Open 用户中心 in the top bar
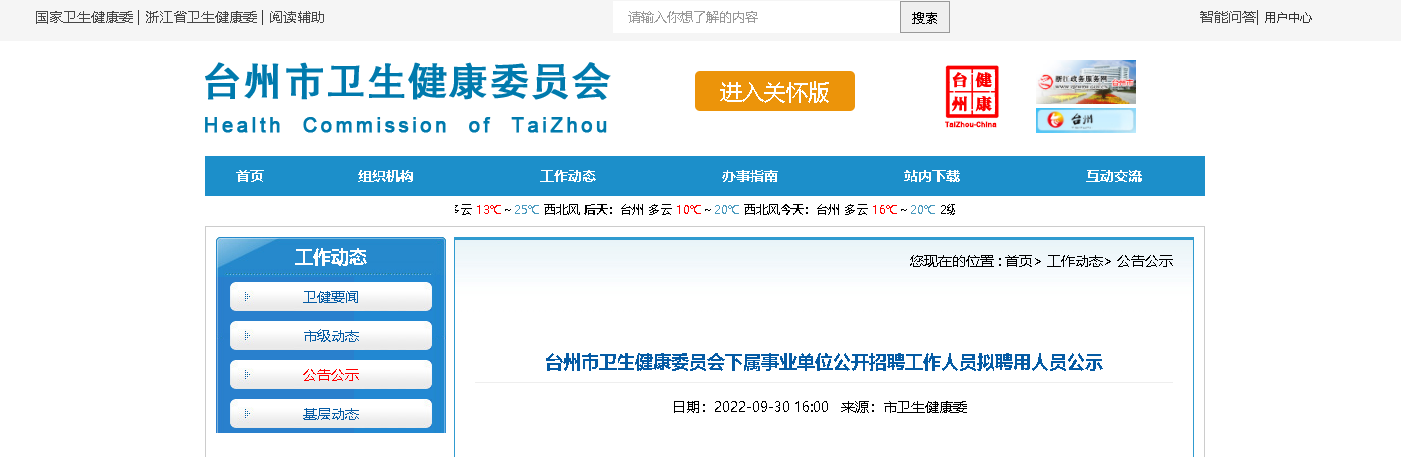This screenshot has width=1401, height=457. [x=1288, y=17]
